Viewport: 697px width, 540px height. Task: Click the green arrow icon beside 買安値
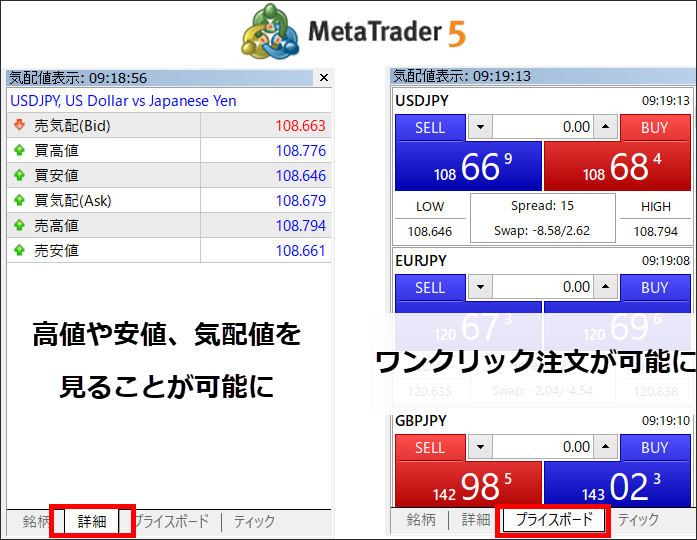coord(18,176)
